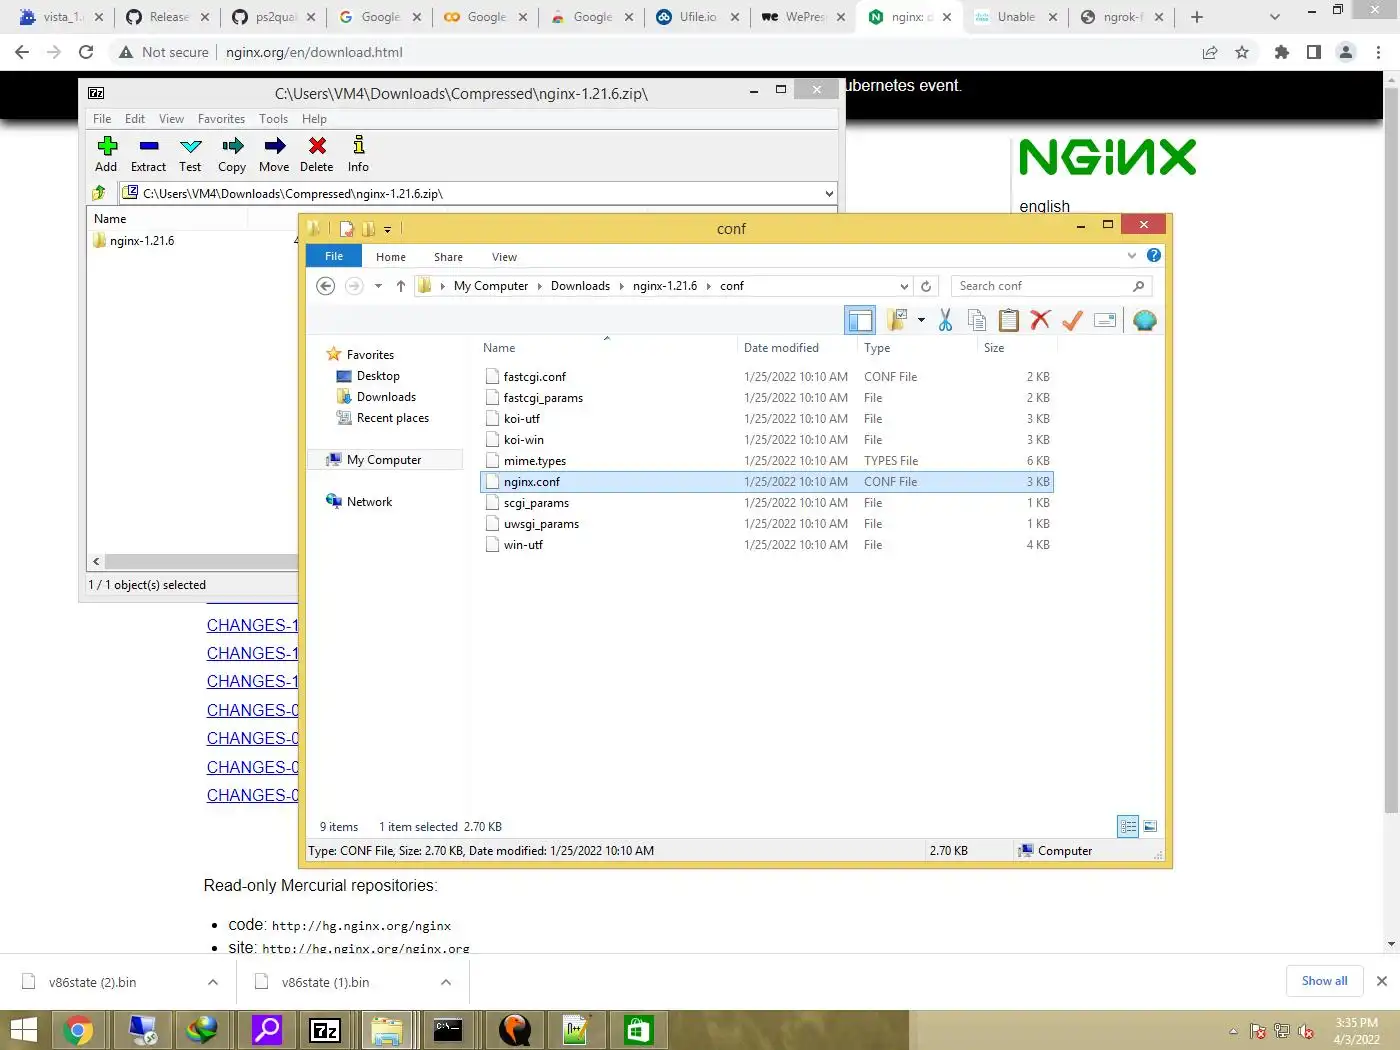This screenshot has width=1400, height=1050.
Task: Click the folder options icon in Explorer
Action: 897,320
